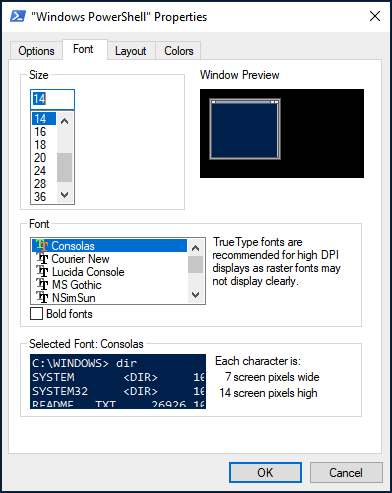Pick font size 20

coord(44,158)
